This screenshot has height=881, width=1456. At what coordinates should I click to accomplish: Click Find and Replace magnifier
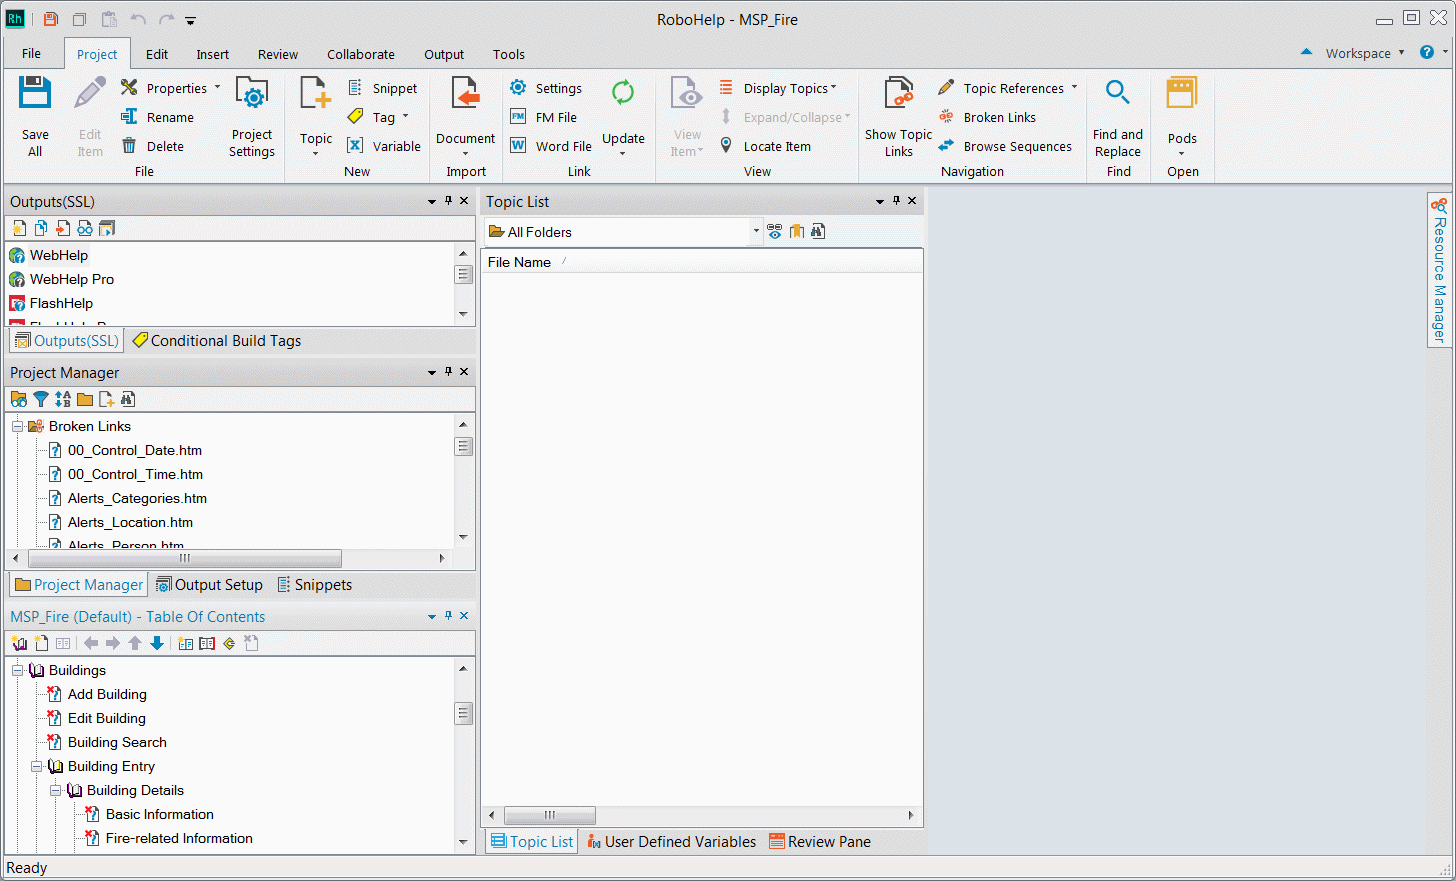coord(1117,93)
